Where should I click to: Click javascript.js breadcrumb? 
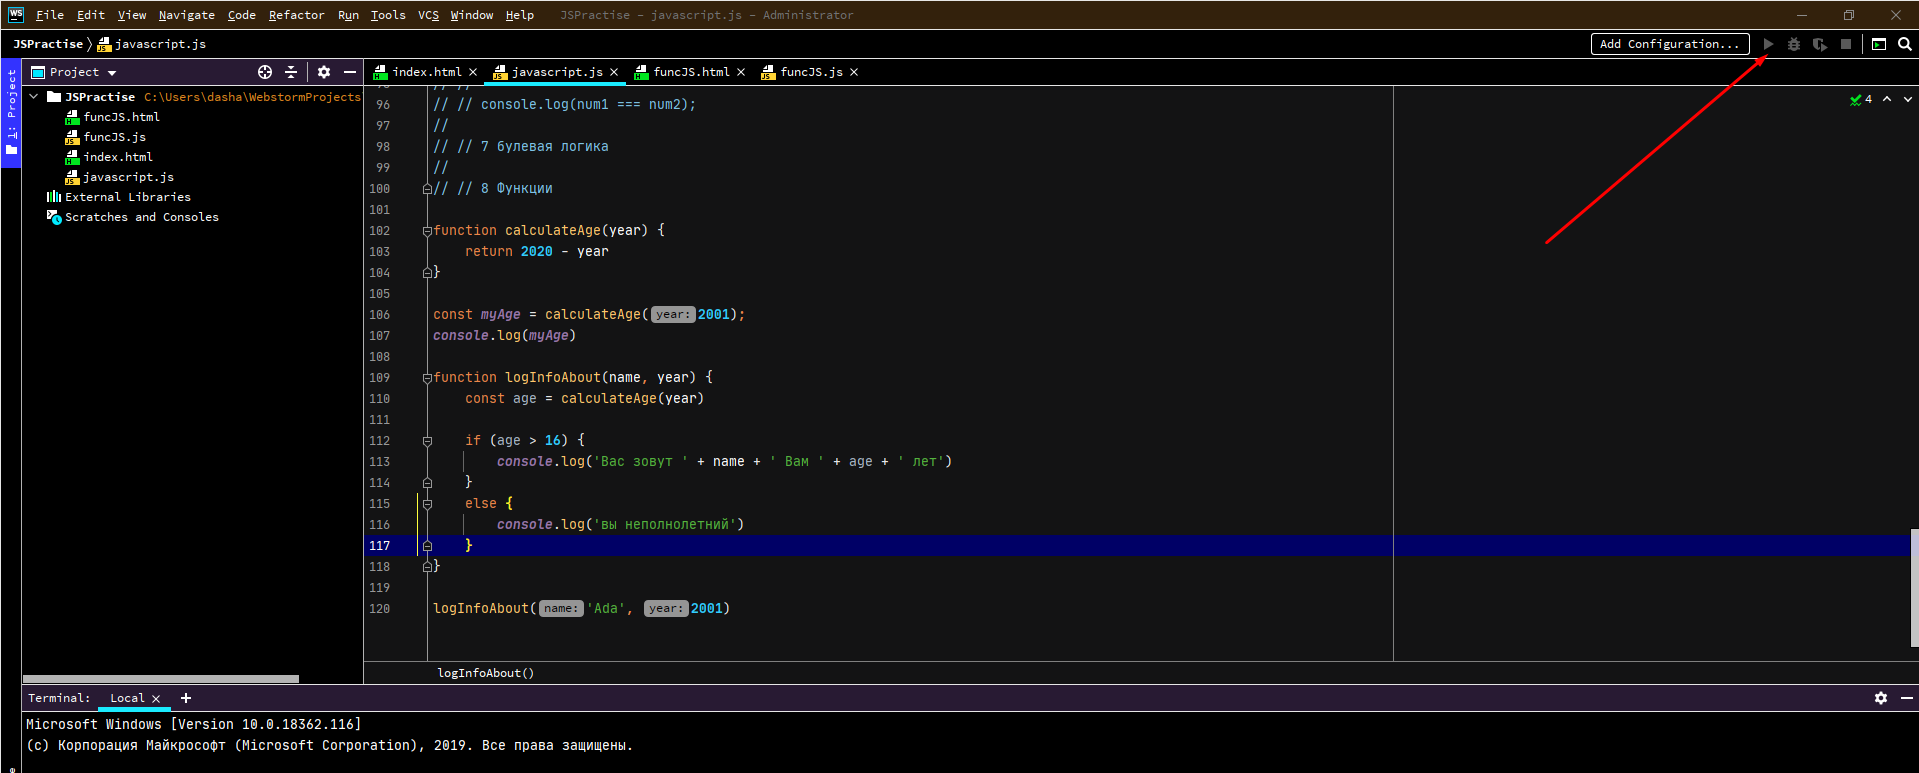[152, 44]
